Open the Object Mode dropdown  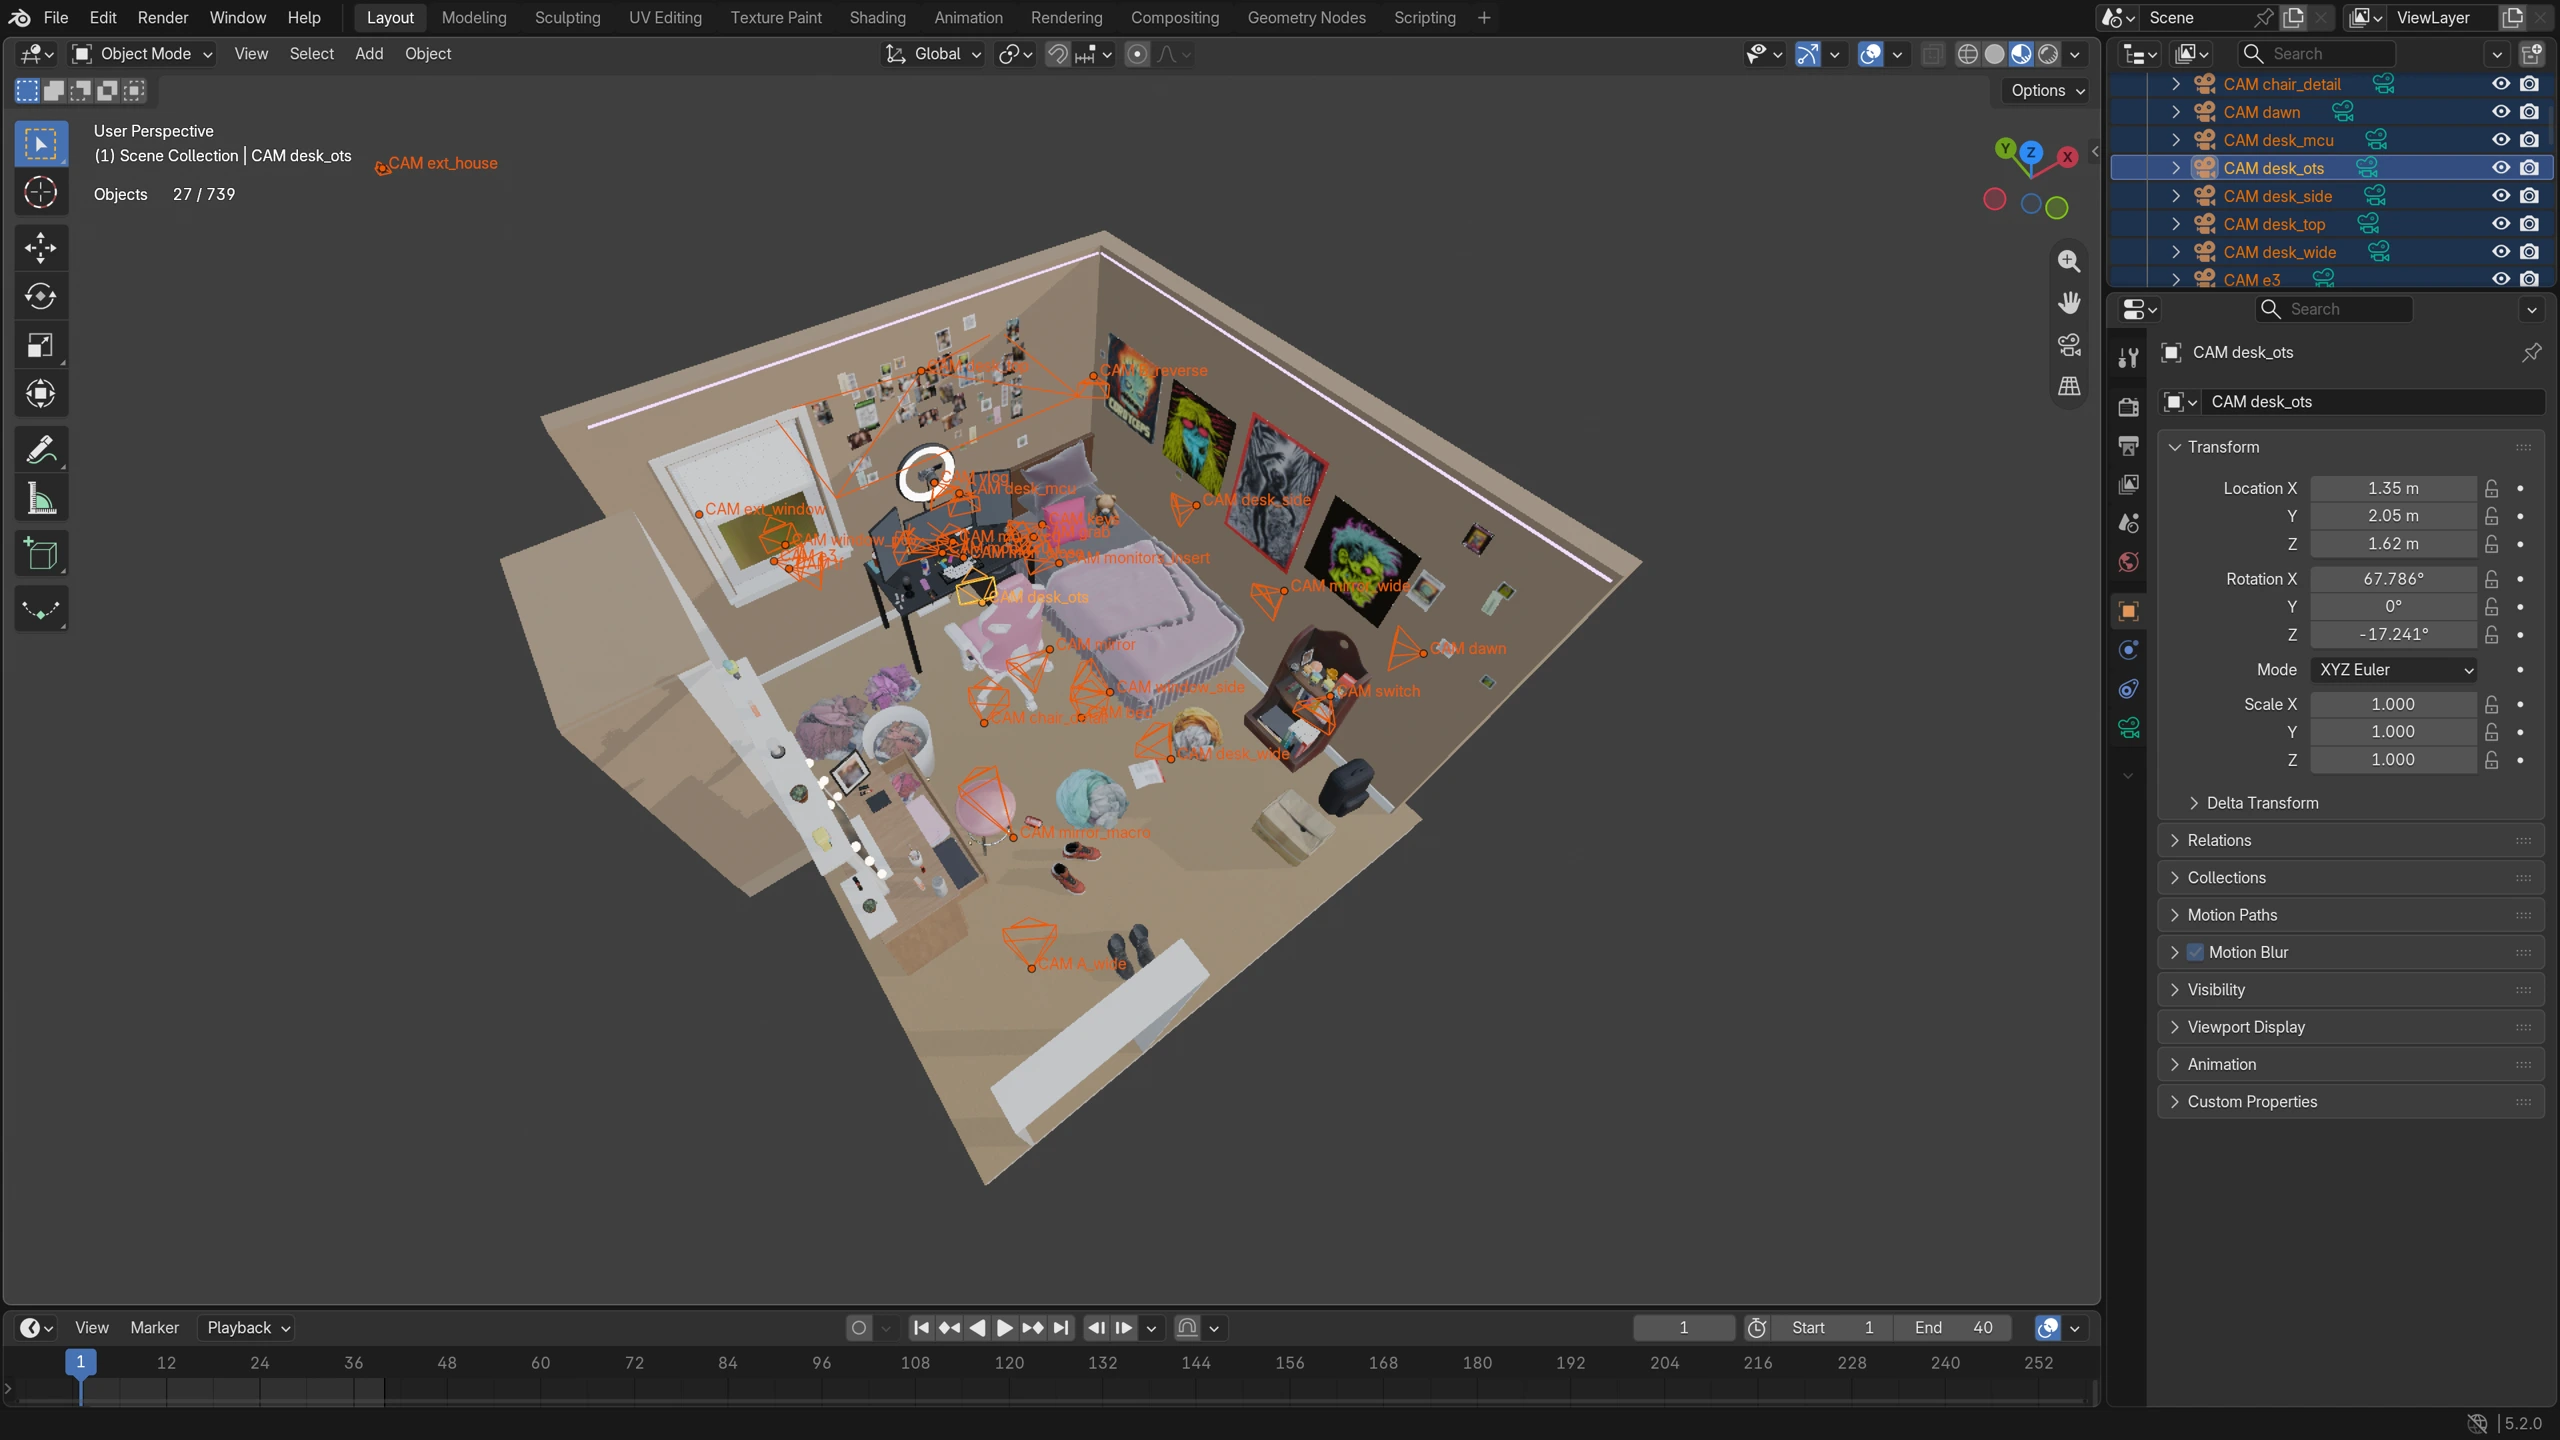click(143, 54)
